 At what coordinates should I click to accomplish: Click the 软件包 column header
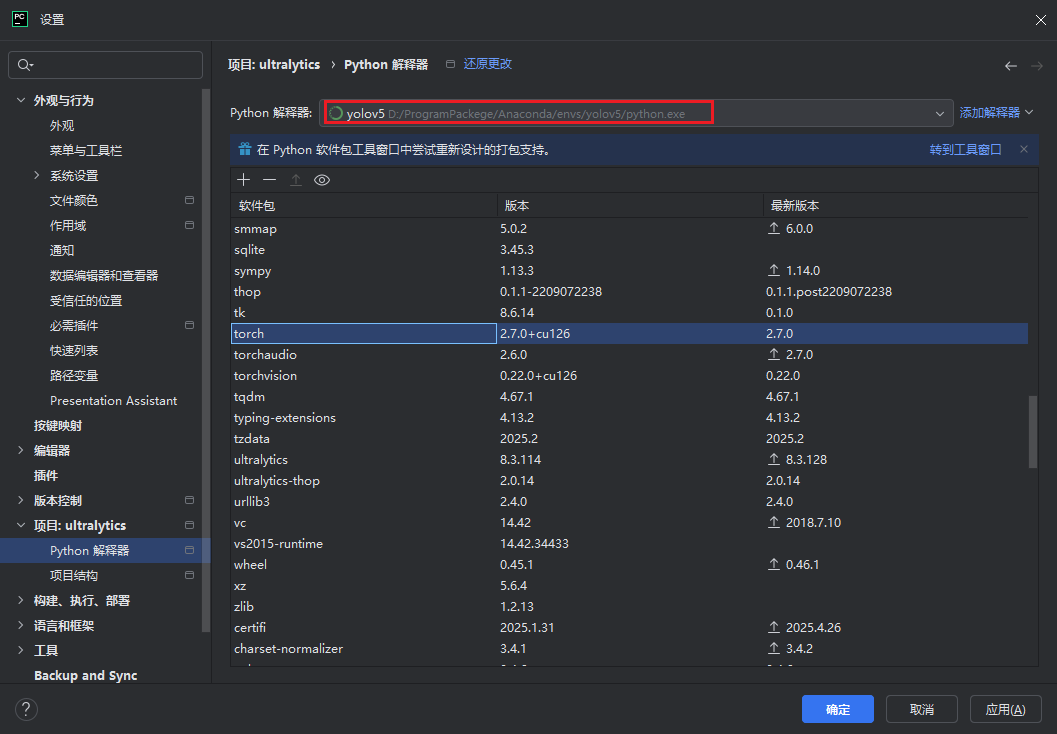click(364, 206)
